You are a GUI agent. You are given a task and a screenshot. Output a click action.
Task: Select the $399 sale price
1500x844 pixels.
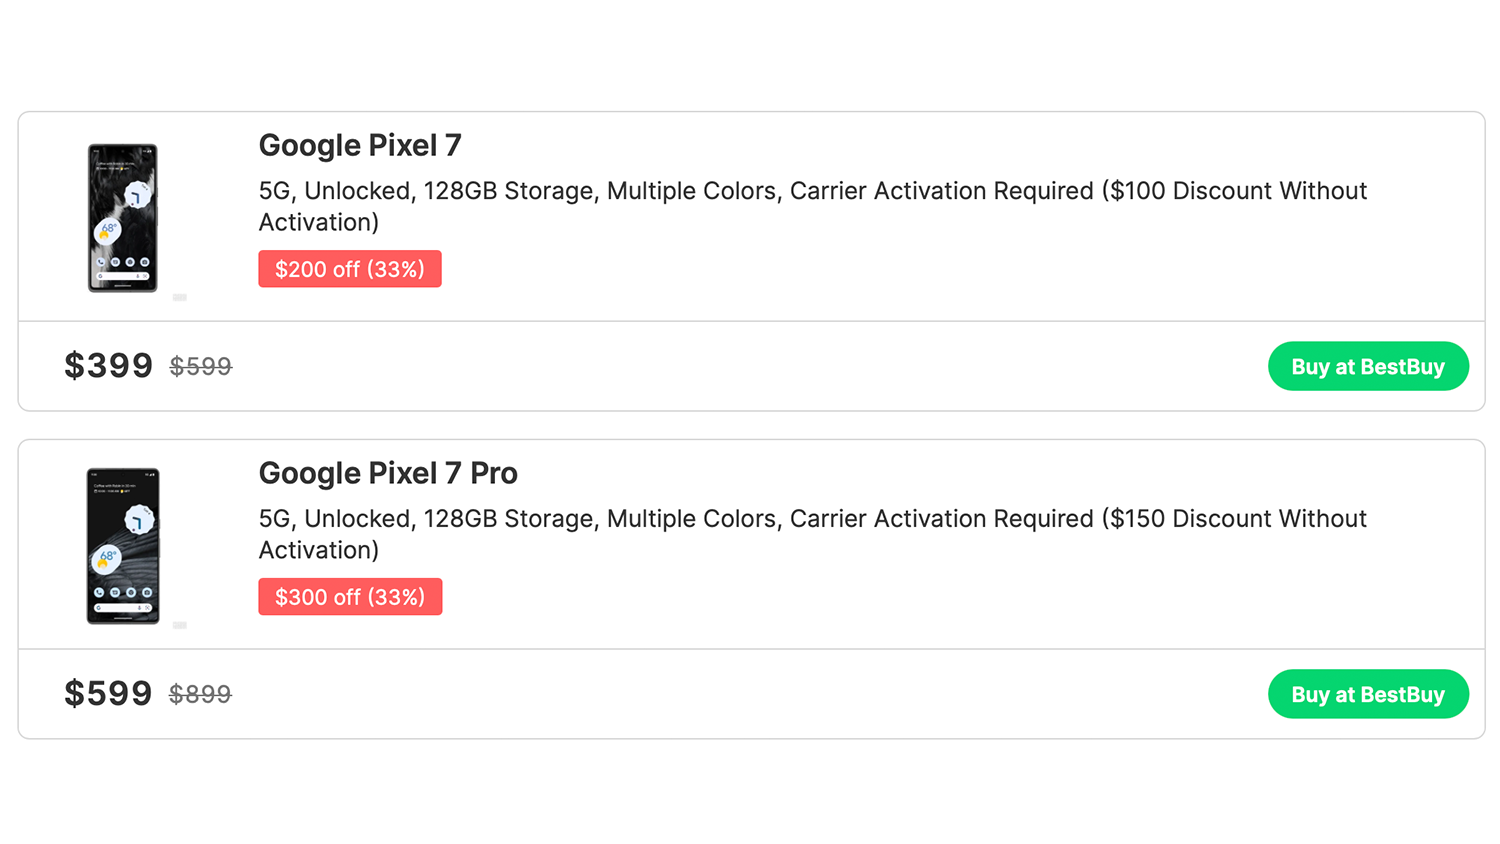point(108,366)
